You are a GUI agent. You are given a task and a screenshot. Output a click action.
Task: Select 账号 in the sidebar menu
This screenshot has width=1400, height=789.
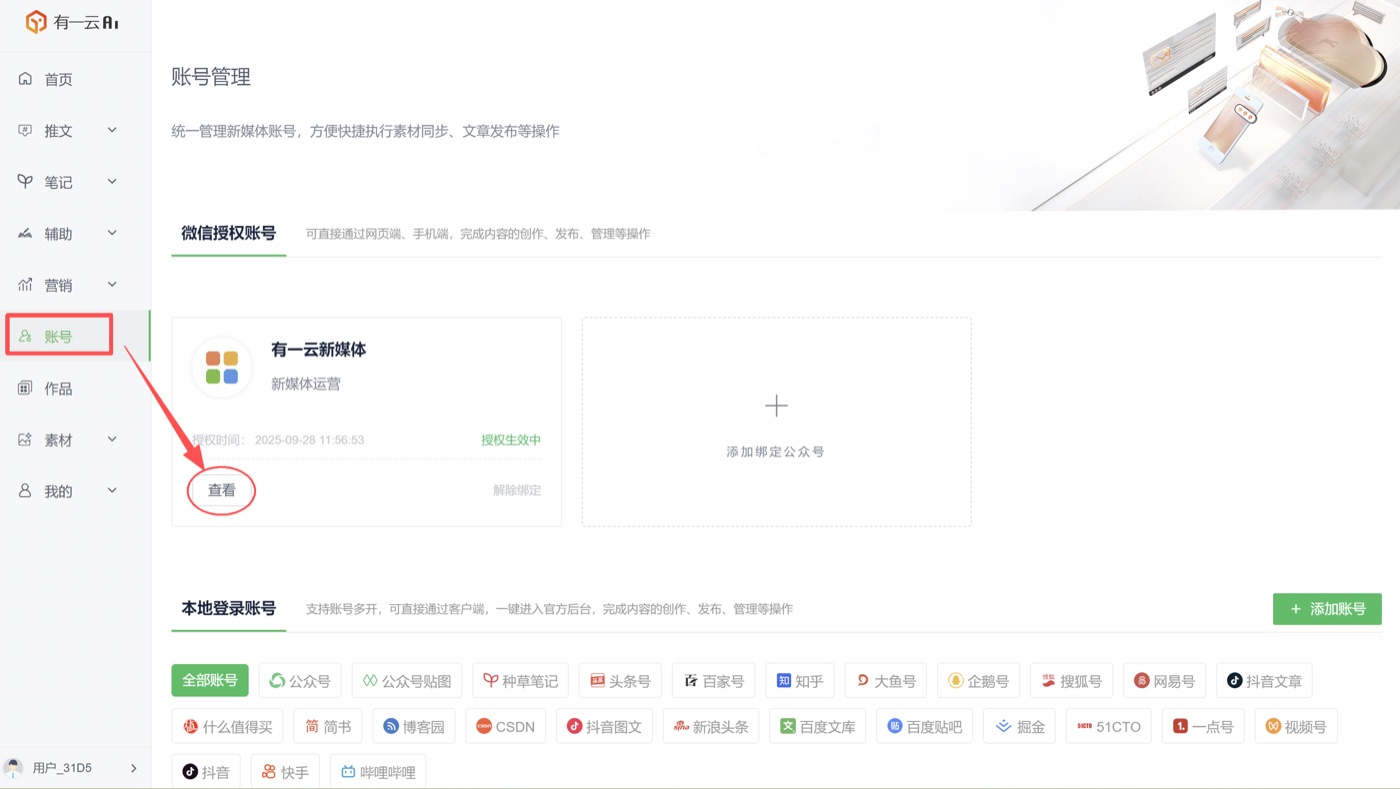click(x=75, y=336)
